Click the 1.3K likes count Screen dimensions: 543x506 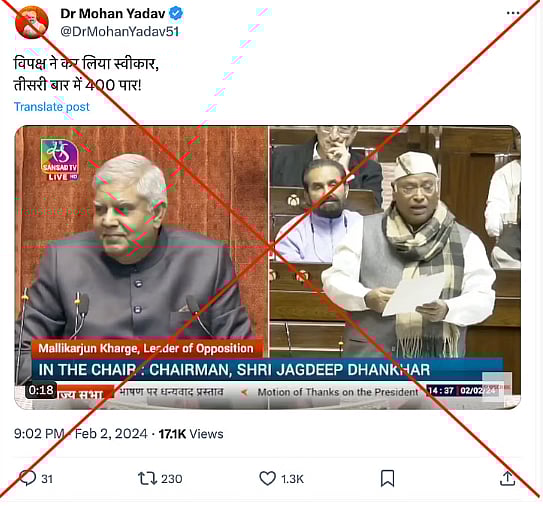292,479
